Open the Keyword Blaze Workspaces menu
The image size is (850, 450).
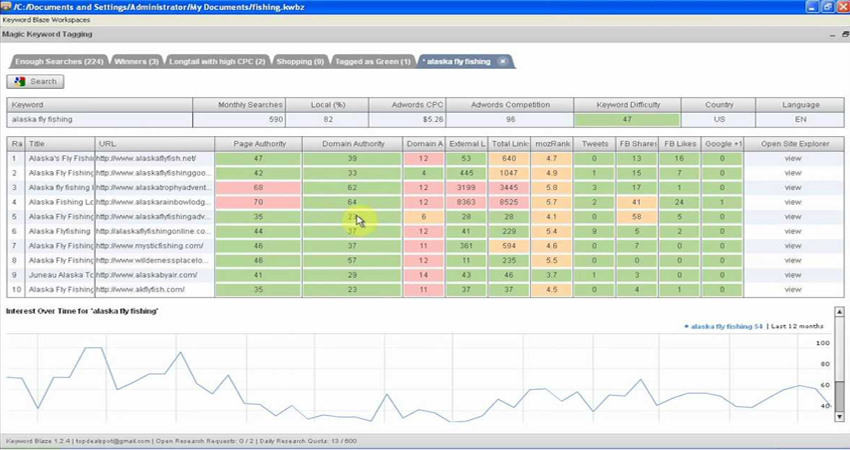click(x=46, y=20)
